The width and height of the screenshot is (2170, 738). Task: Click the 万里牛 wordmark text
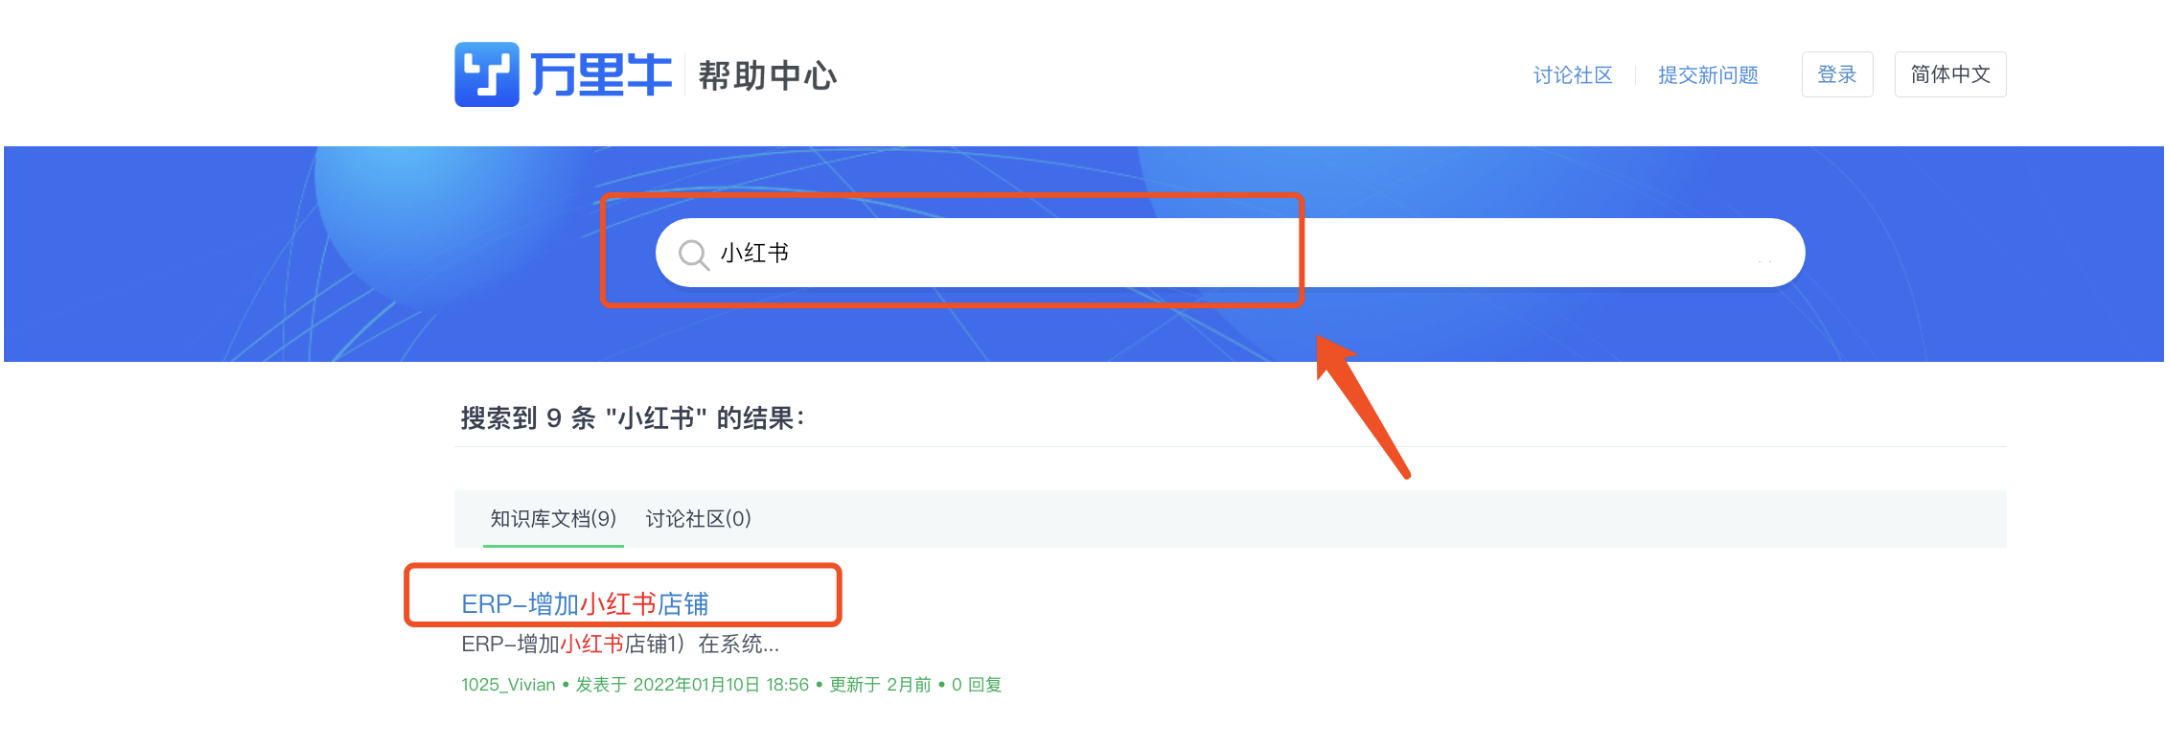pos(601,75)
